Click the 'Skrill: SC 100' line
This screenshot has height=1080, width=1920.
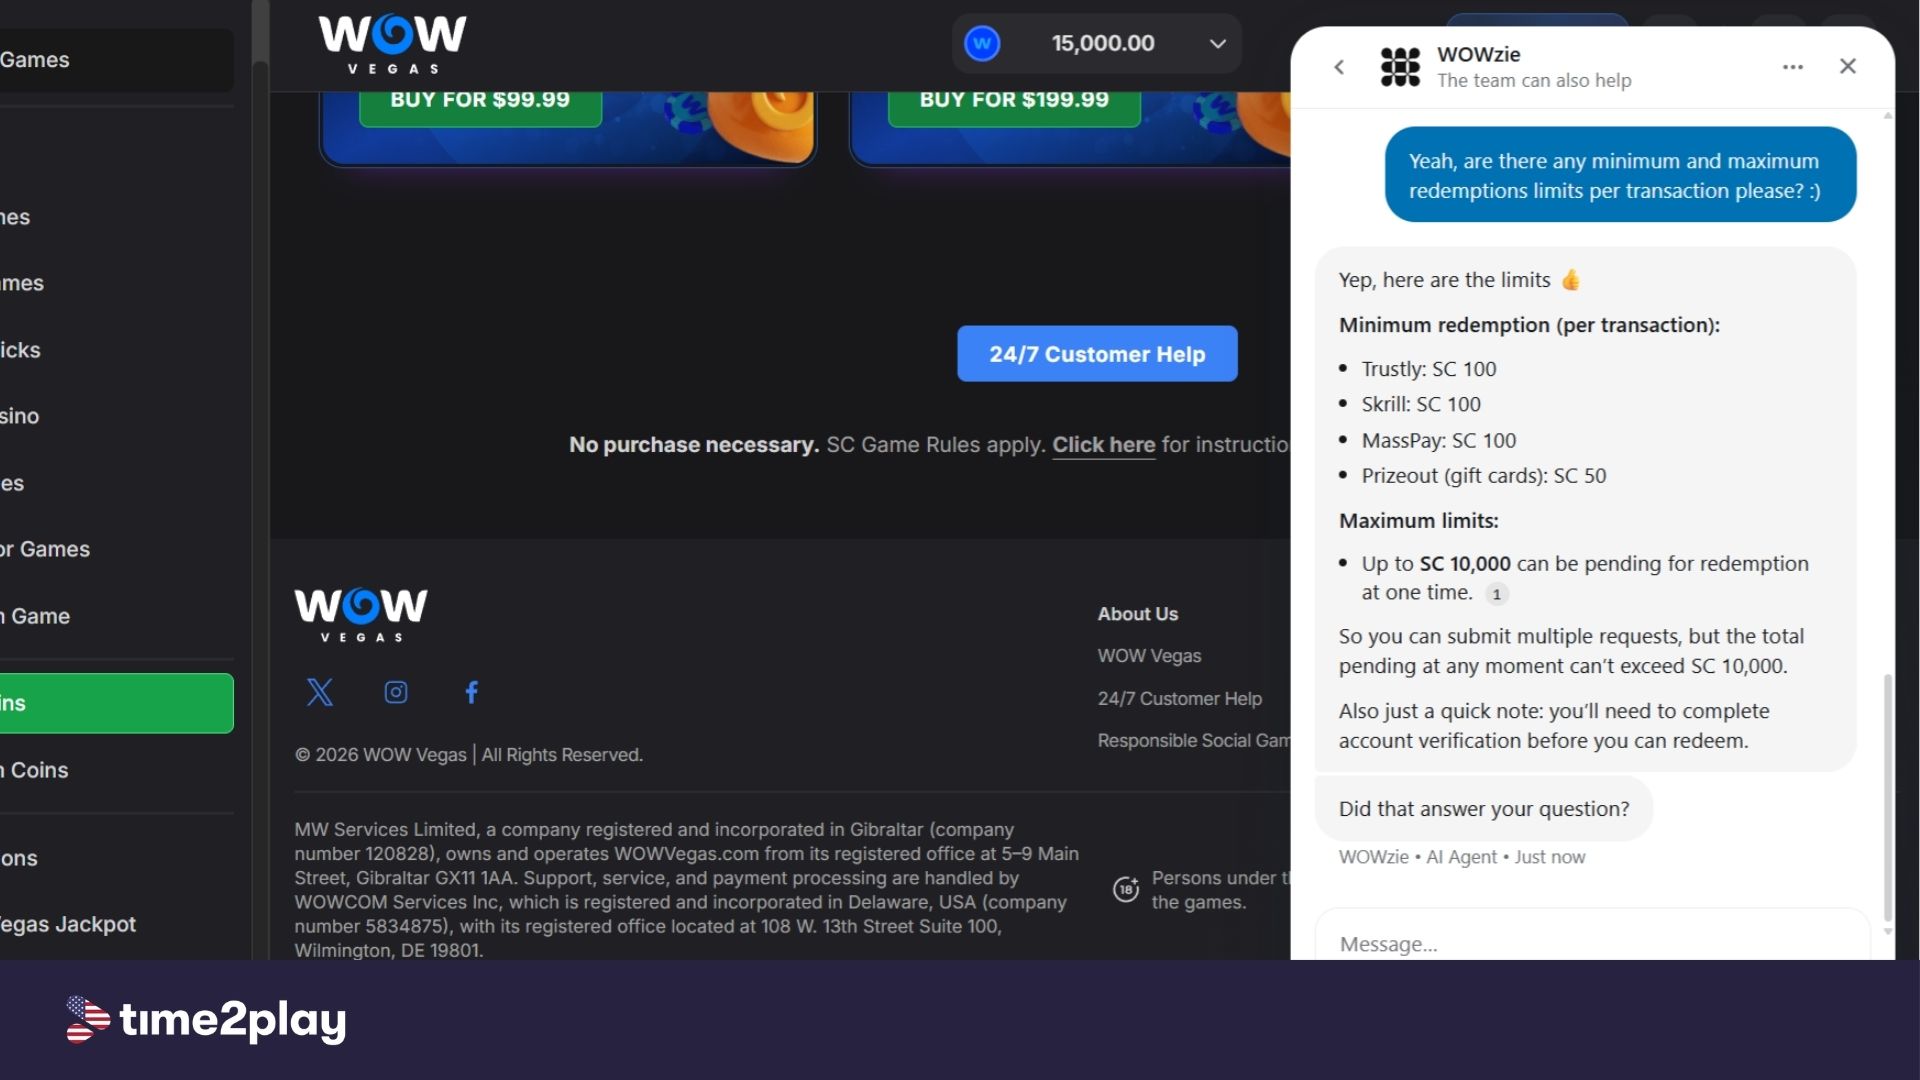(1420, 404)
